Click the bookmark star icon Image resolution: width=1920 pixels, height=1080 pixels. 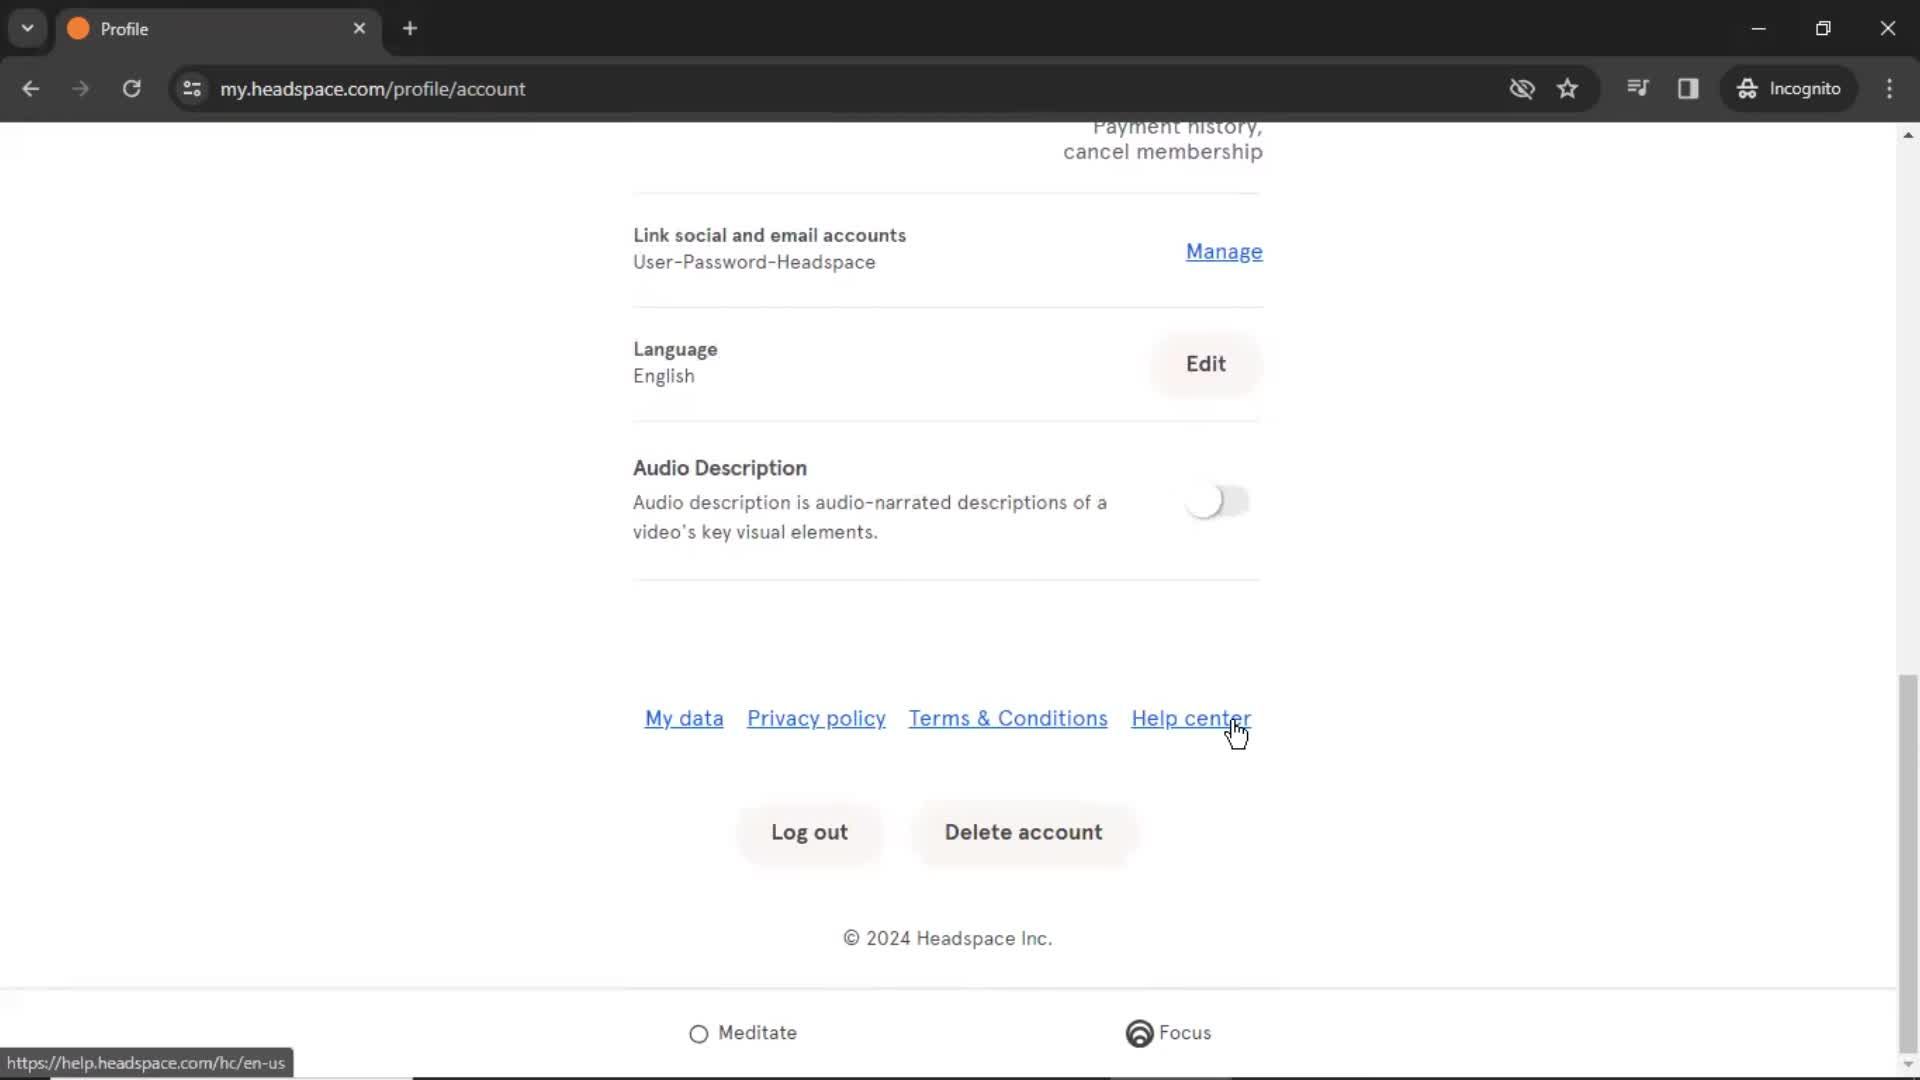1567,88
